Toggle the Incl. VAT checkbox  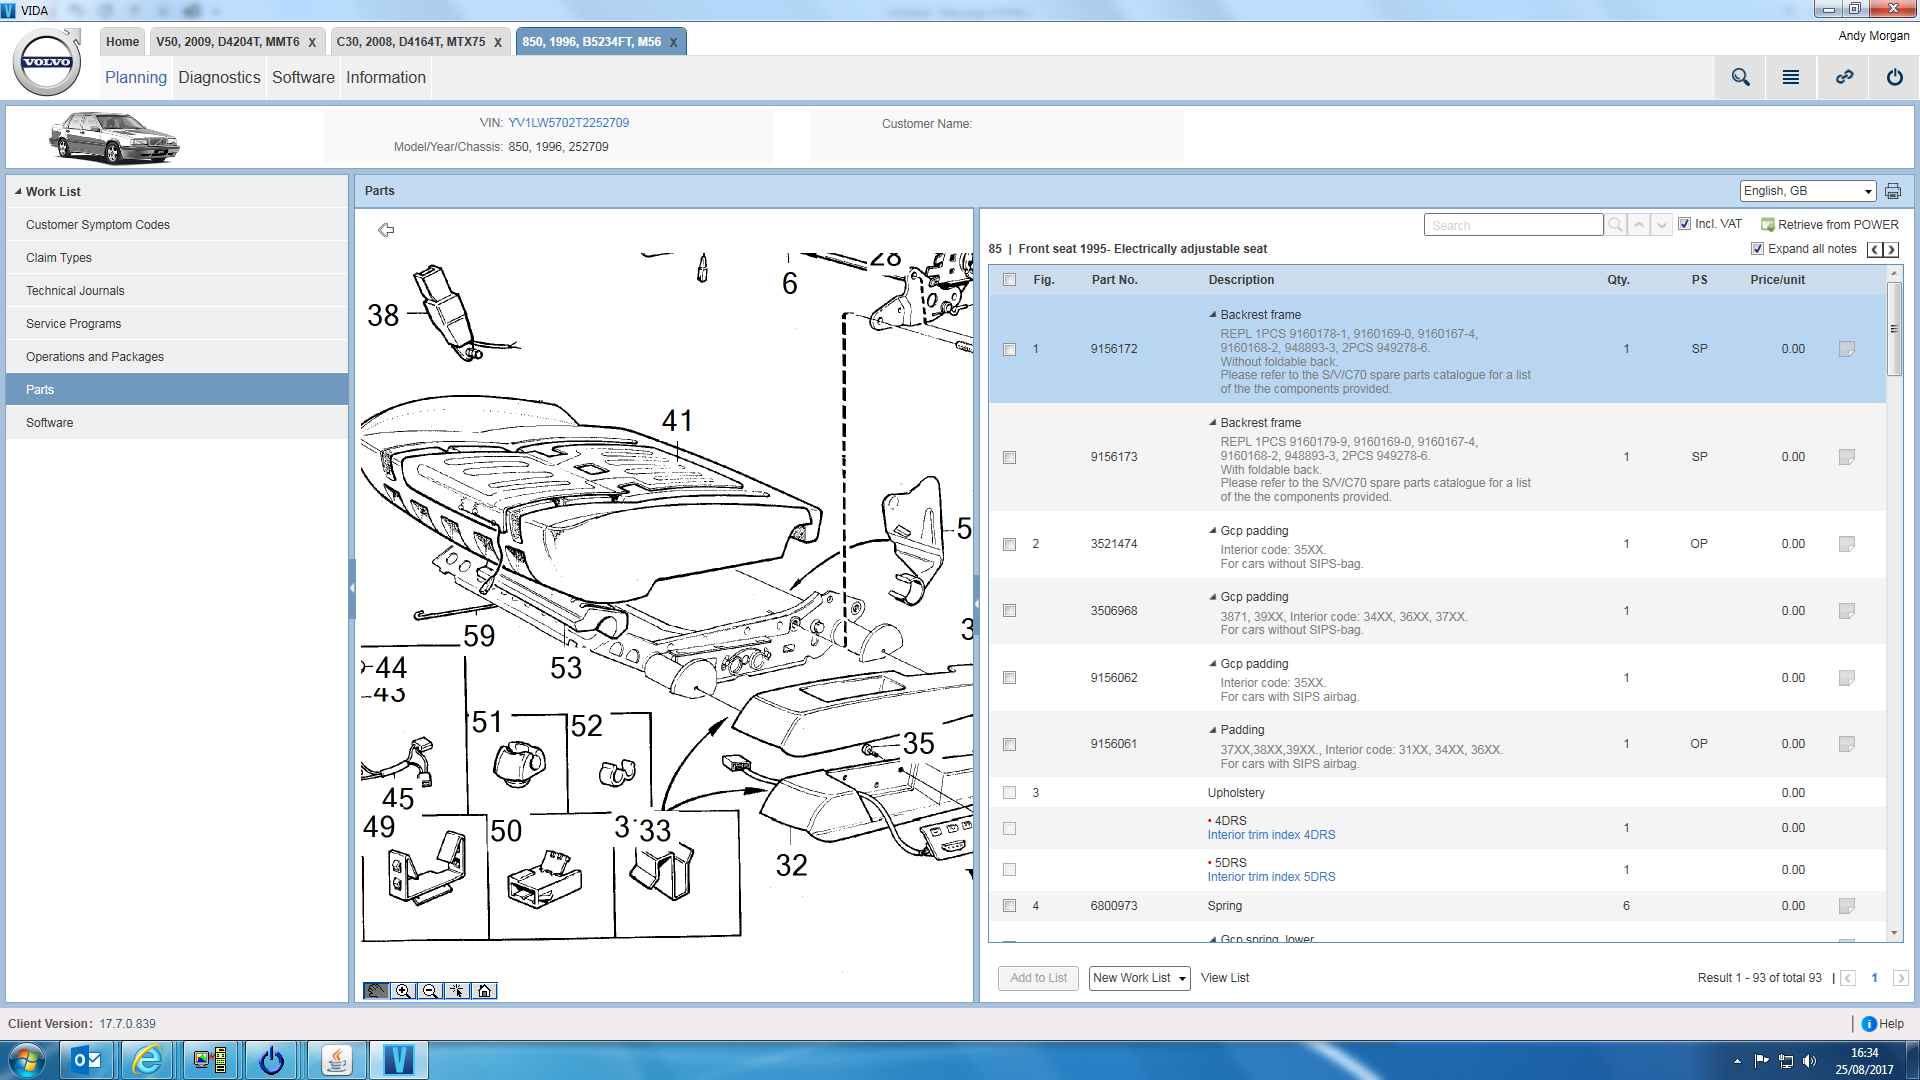coord(1684,224)
